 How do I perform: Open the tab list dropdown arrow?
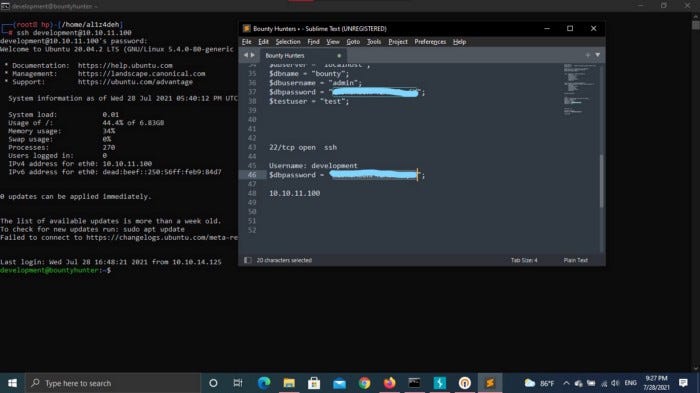(x=597, y=55)
